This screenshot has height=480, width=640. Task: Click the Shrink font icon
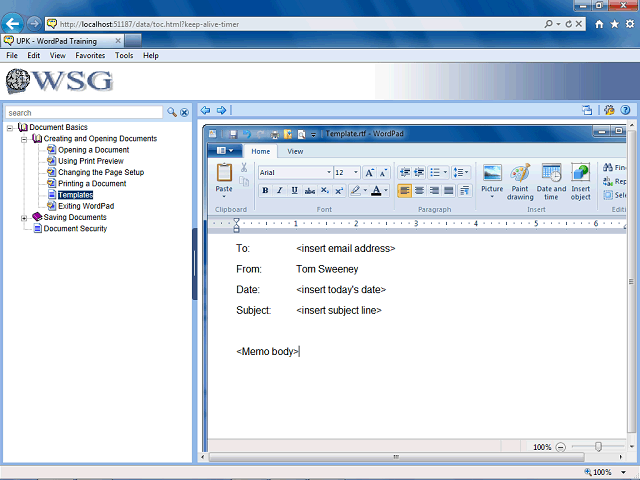click(x=383, y=173)
